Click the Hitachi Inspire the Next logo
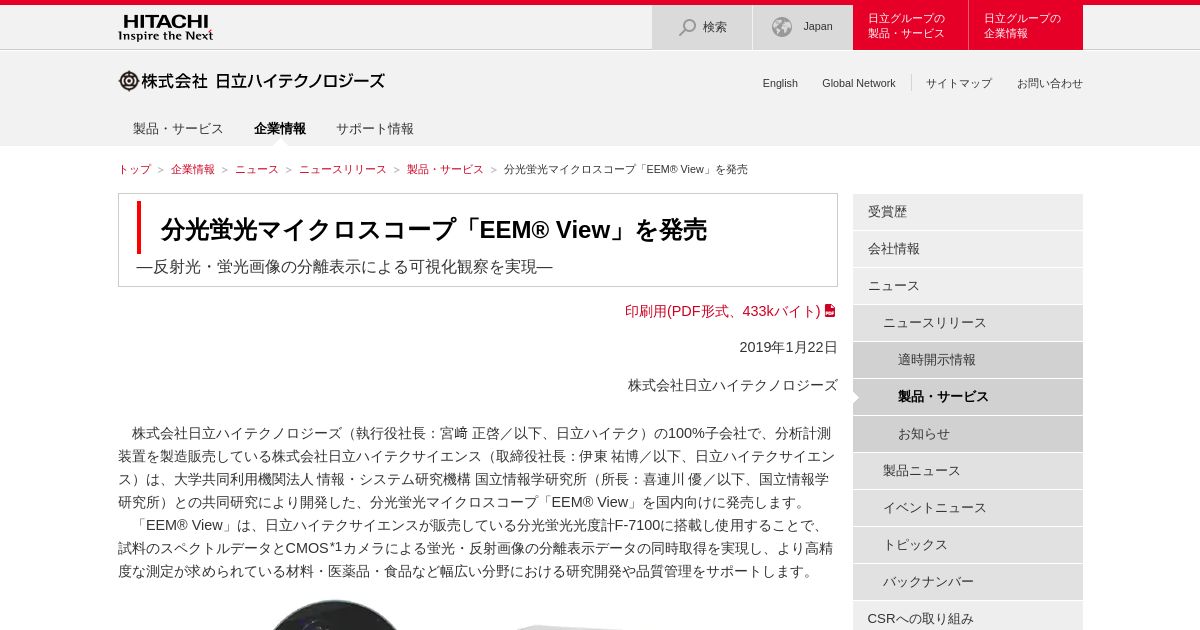 166,27
